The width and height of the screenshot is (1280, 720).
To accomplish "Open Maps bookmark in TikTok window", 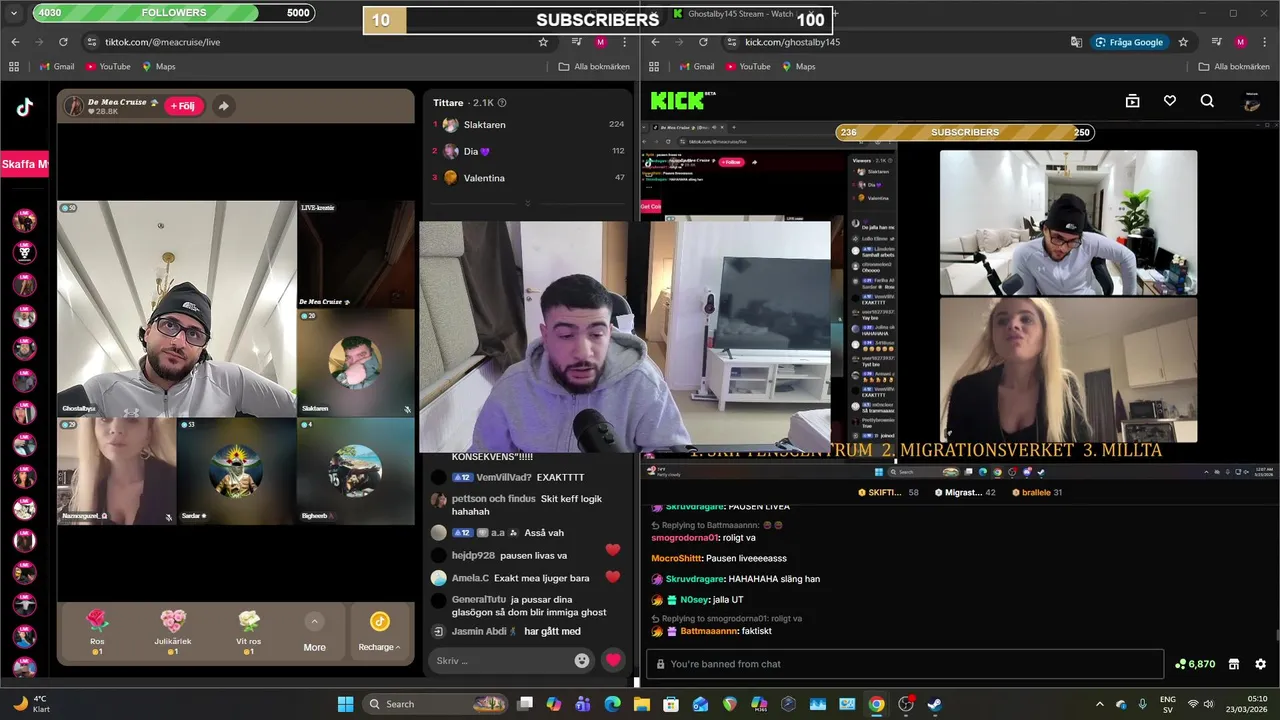I will point(159,66).
